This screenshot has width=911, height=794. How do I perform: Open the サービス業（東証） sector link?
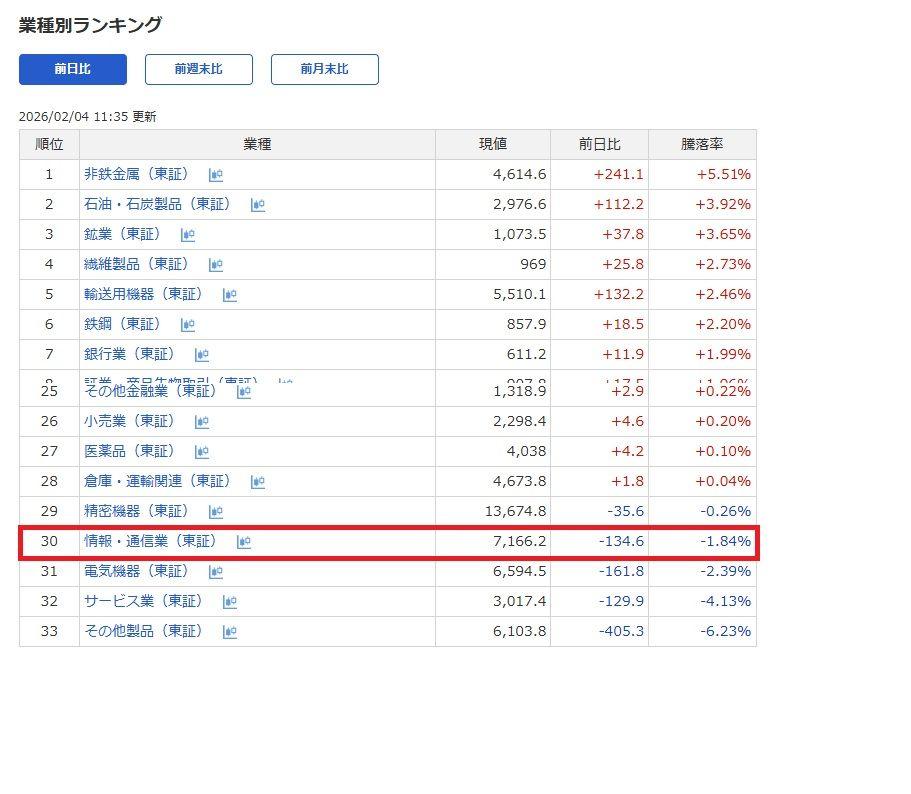click(143, 601)
